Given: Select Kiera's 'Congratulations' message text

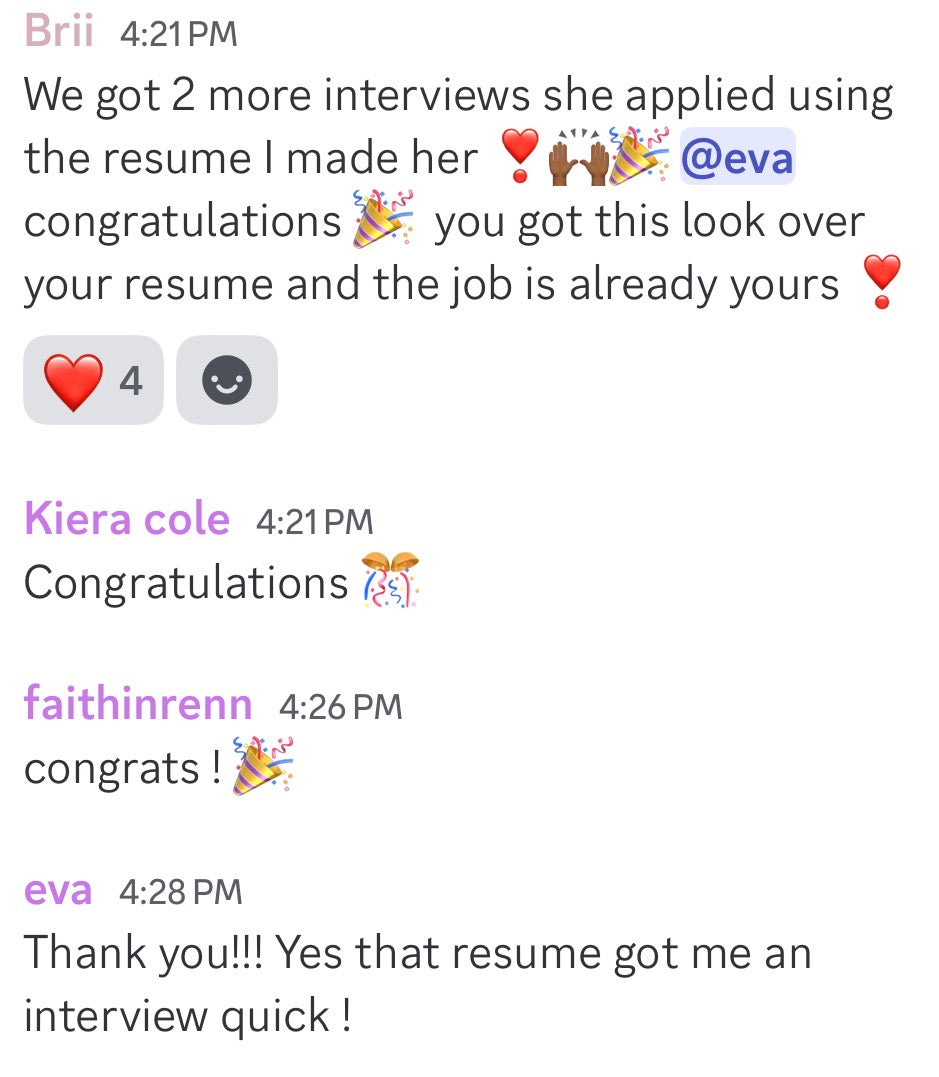Looking at the screenshot, I should pos(186,582).
